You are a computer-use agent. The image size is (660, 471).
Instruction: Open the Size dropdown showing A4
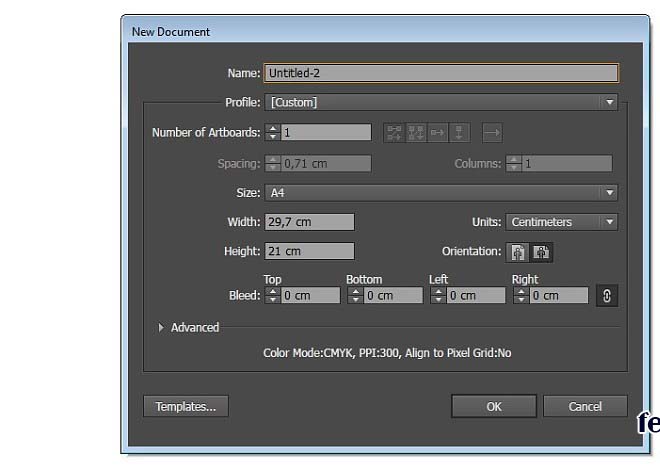point(441,193)
